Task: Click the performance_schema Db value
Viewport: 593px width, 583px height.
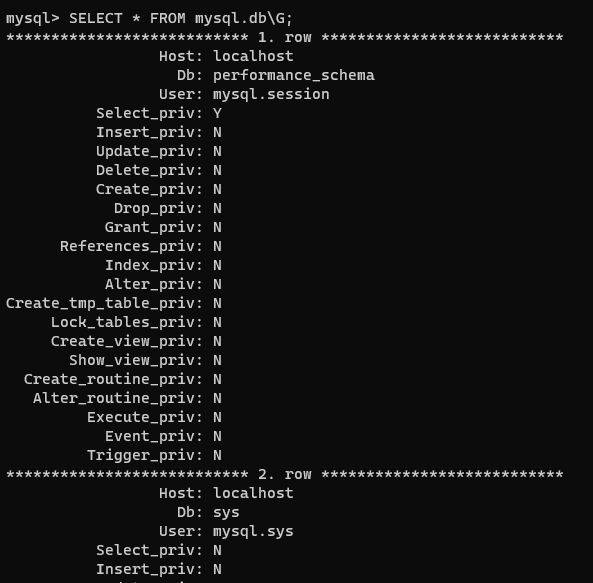Action: (293, 76)
